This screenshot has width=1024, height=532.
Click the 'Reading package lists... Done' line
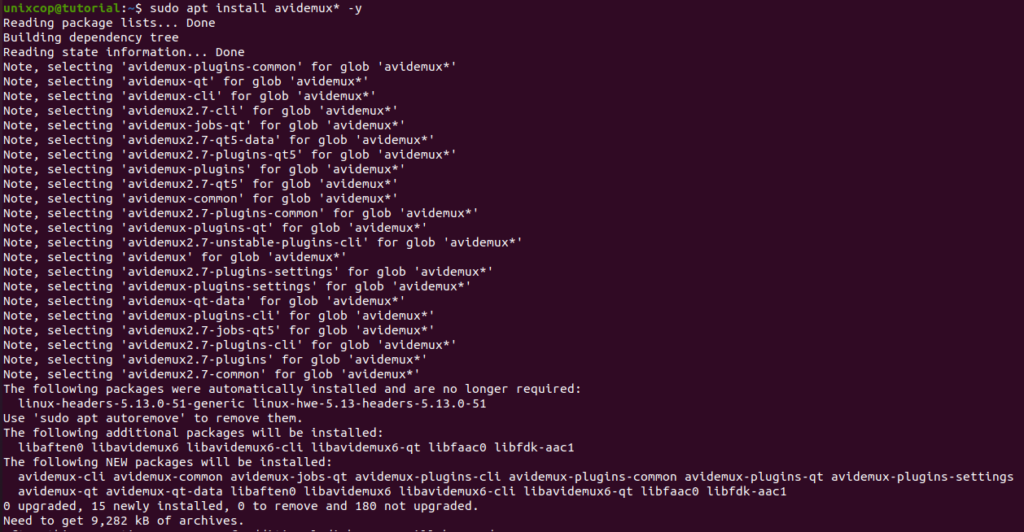(x=109, y=23)
